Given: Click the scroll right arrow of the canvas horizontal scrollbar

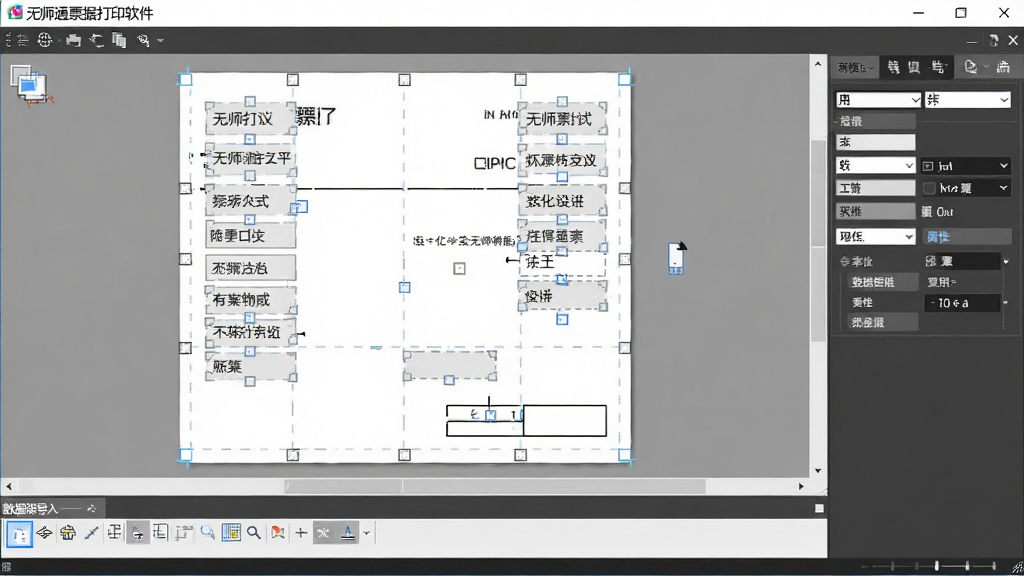Looking at the screenshot, I should point(801,487).
